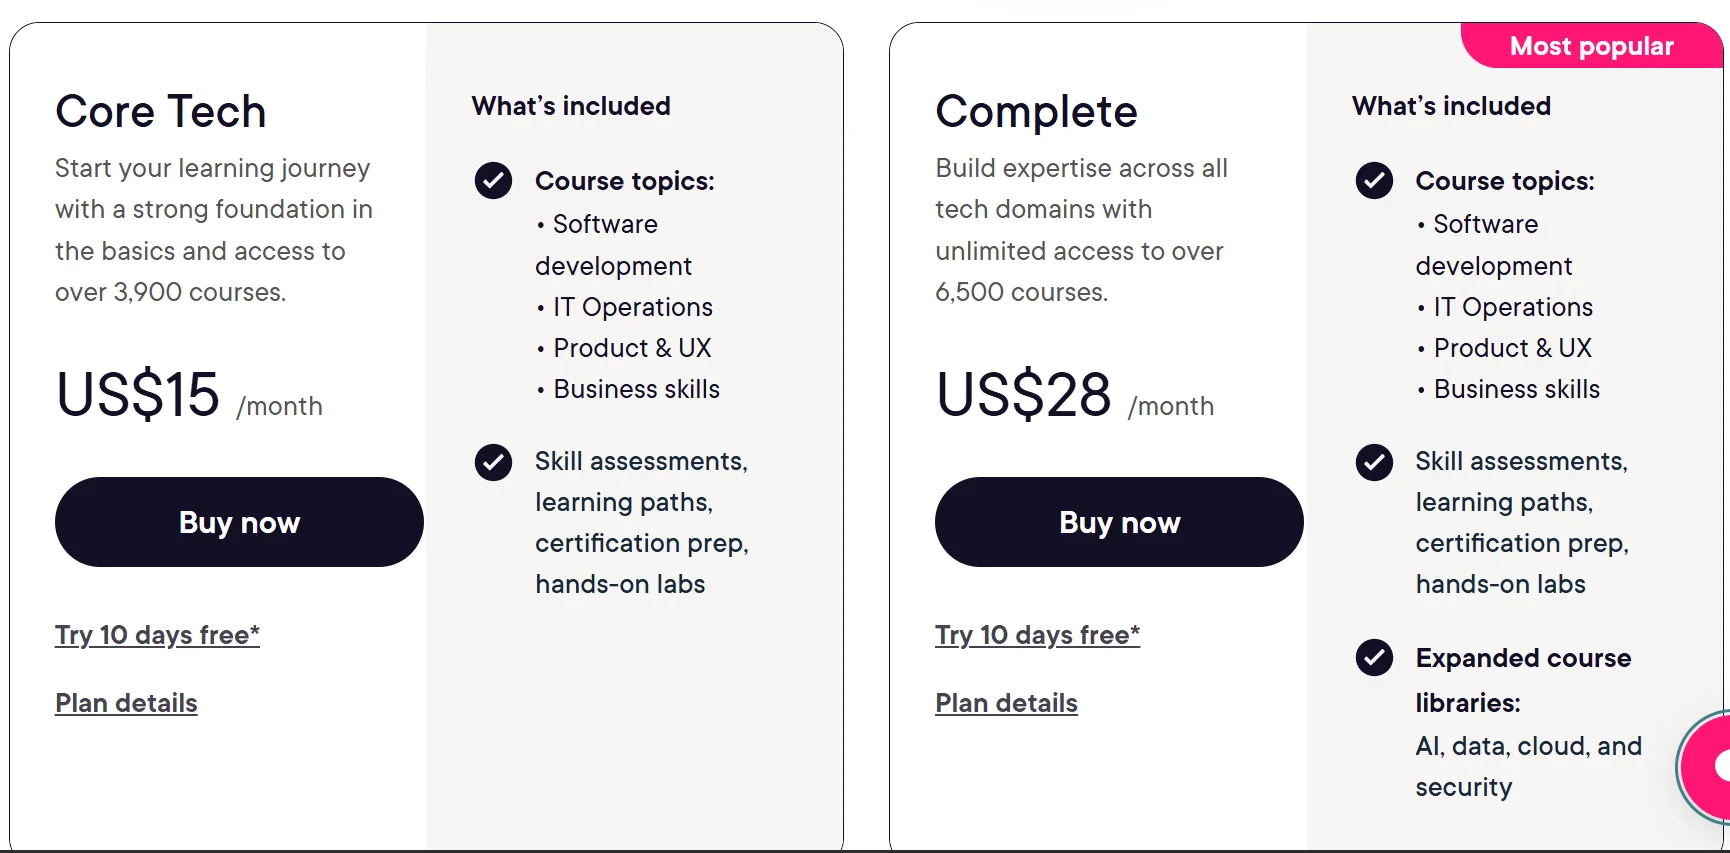Buy the Core Tech plan now
Screen dimensions: 1730x853
tap(239, 522)
